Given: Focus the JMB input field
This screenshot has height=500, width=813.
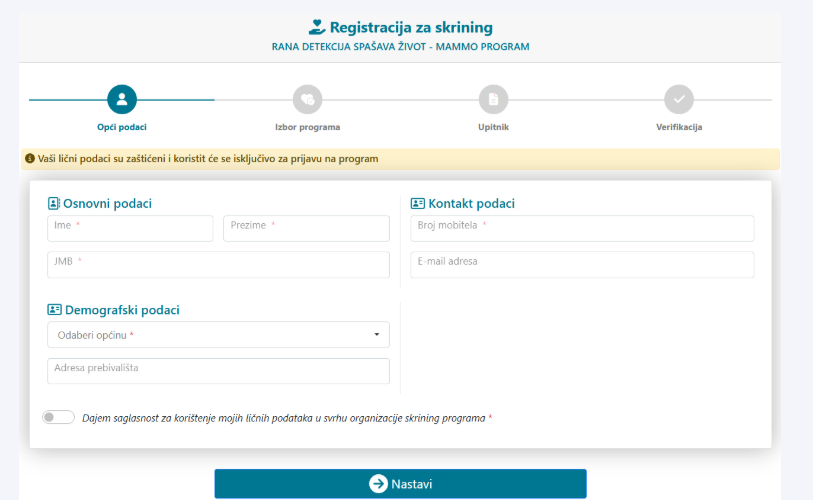Looking at the screenshot, I should pyautogui.click(x=218, y=265).
